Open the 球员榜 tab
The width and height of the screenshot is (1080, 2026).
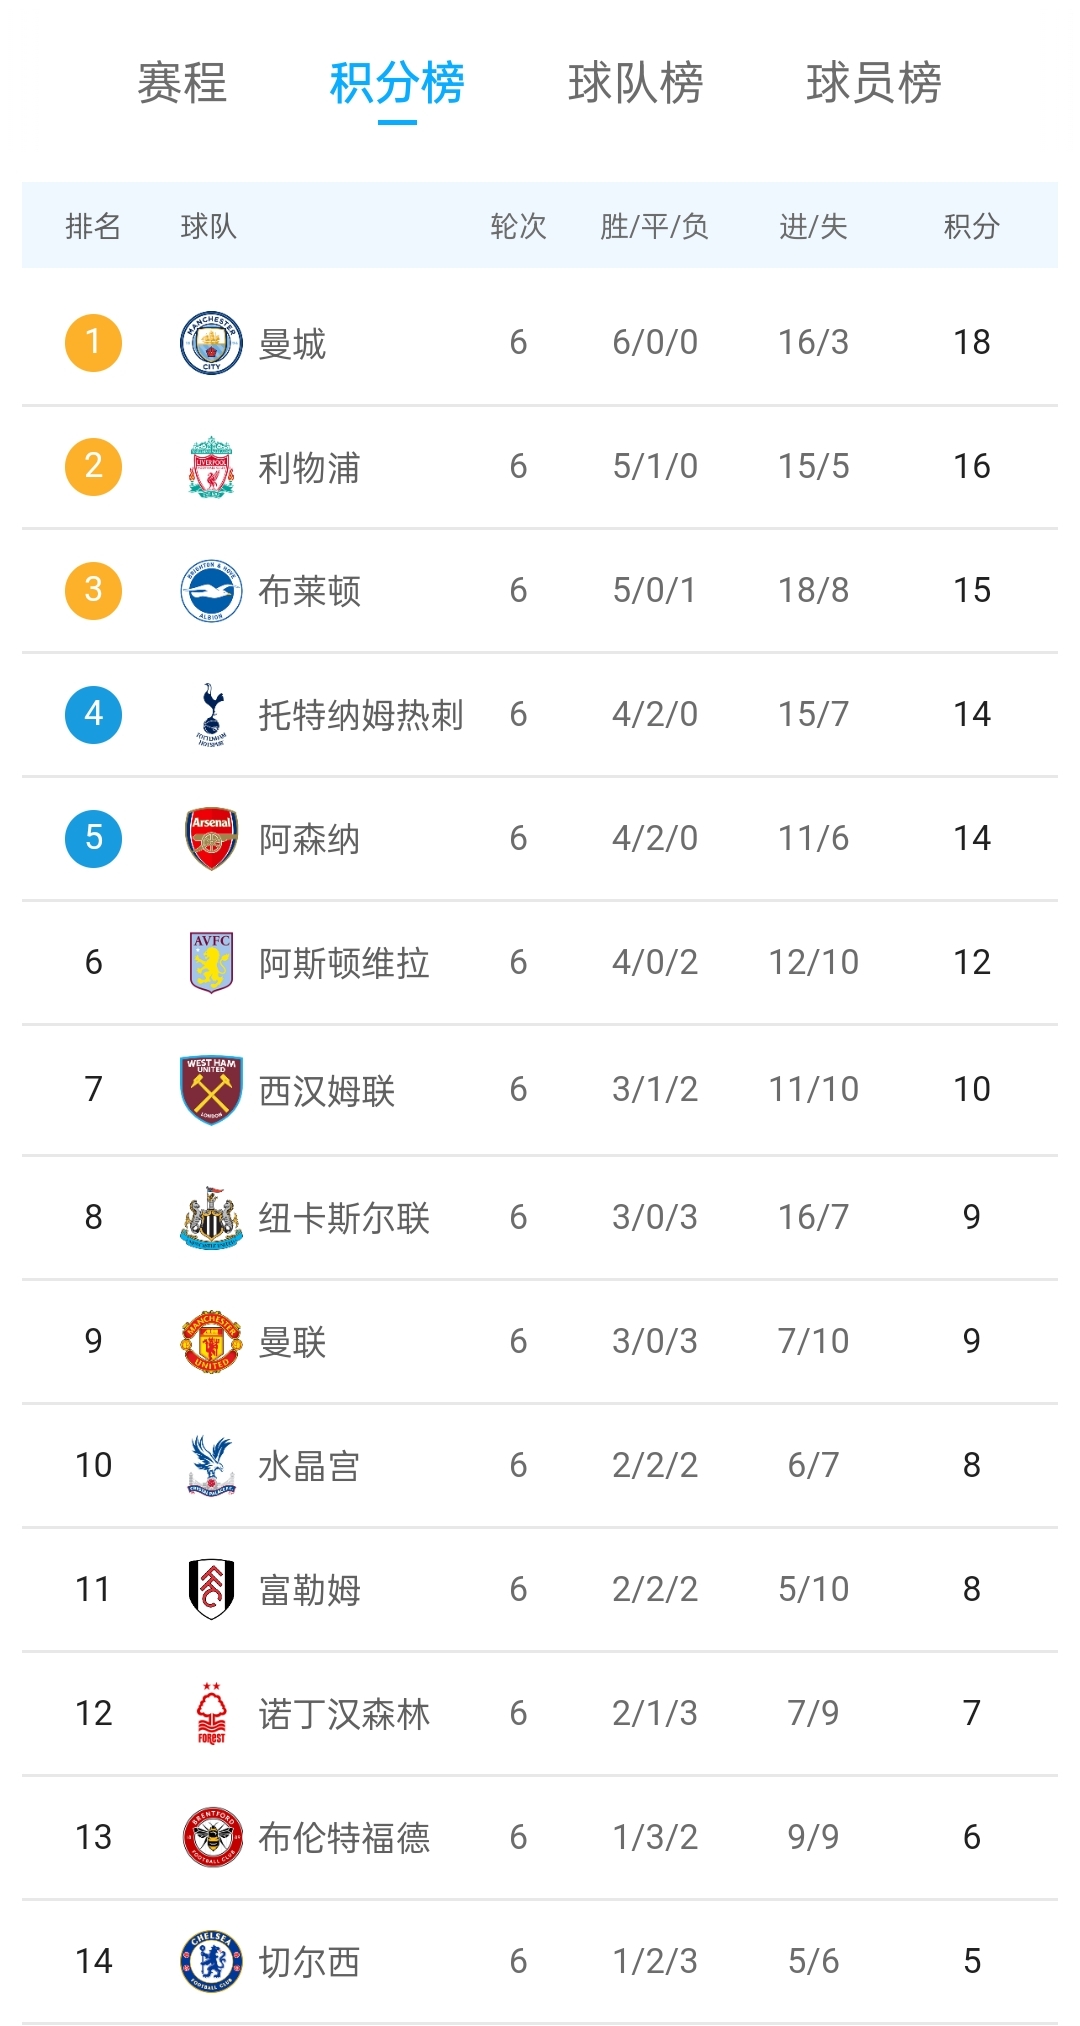click(x=874, y=83)
